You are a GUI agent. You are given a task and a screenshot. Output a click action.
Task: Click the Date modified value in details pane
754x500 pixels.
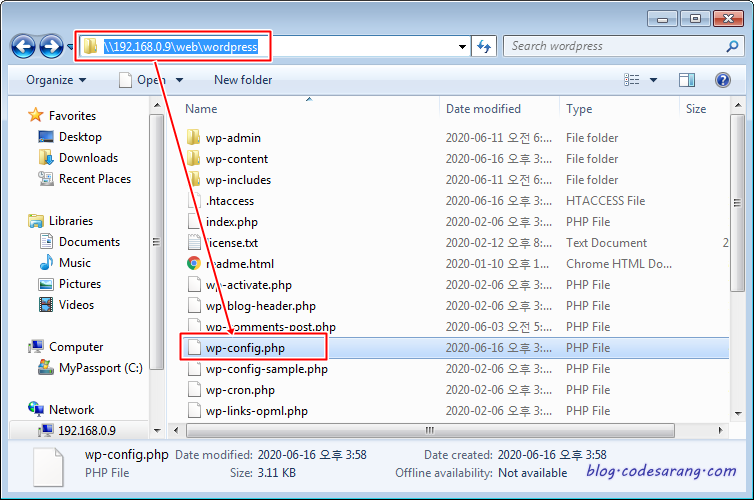coord(312,455)
